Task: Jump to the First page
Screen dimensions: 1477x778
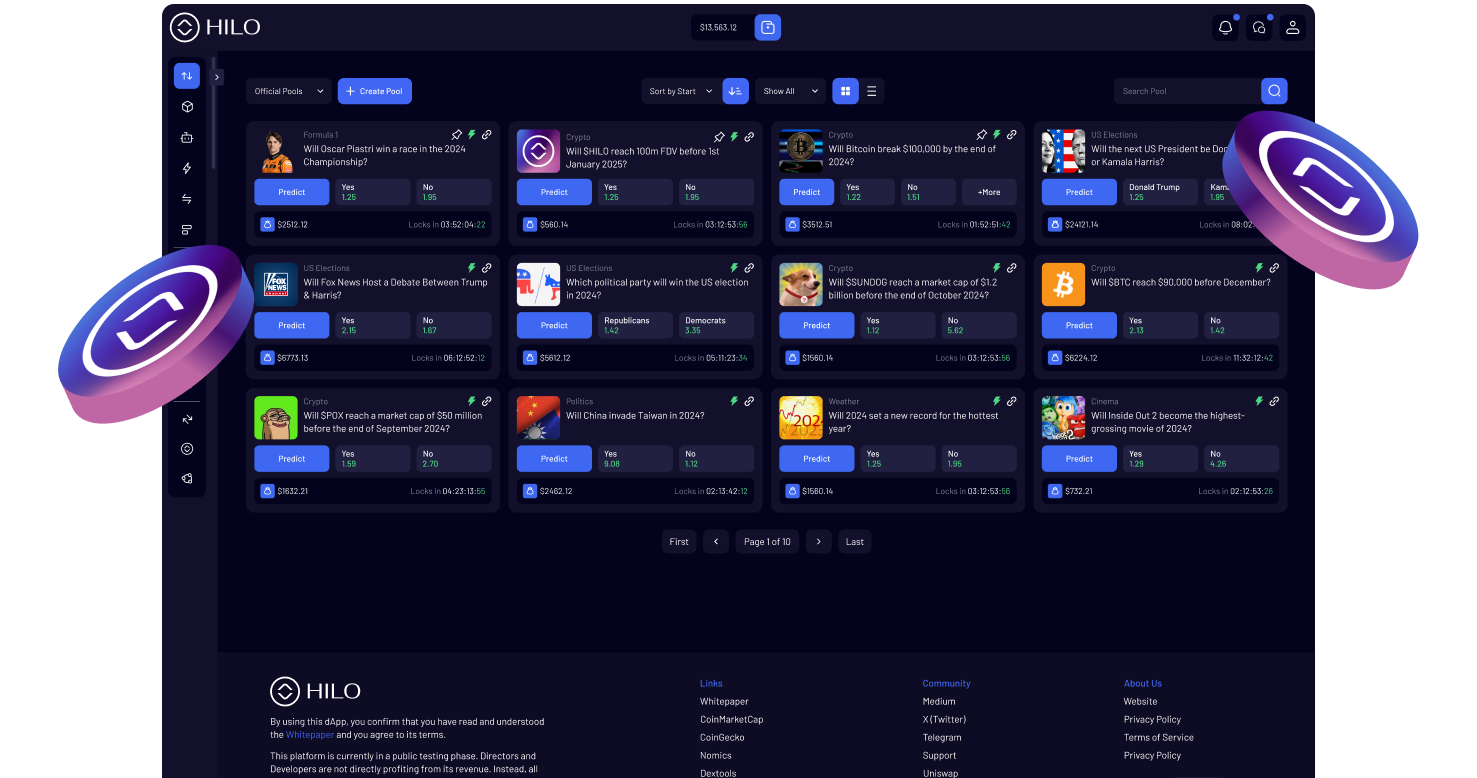Action: click(x=679, y=542)
